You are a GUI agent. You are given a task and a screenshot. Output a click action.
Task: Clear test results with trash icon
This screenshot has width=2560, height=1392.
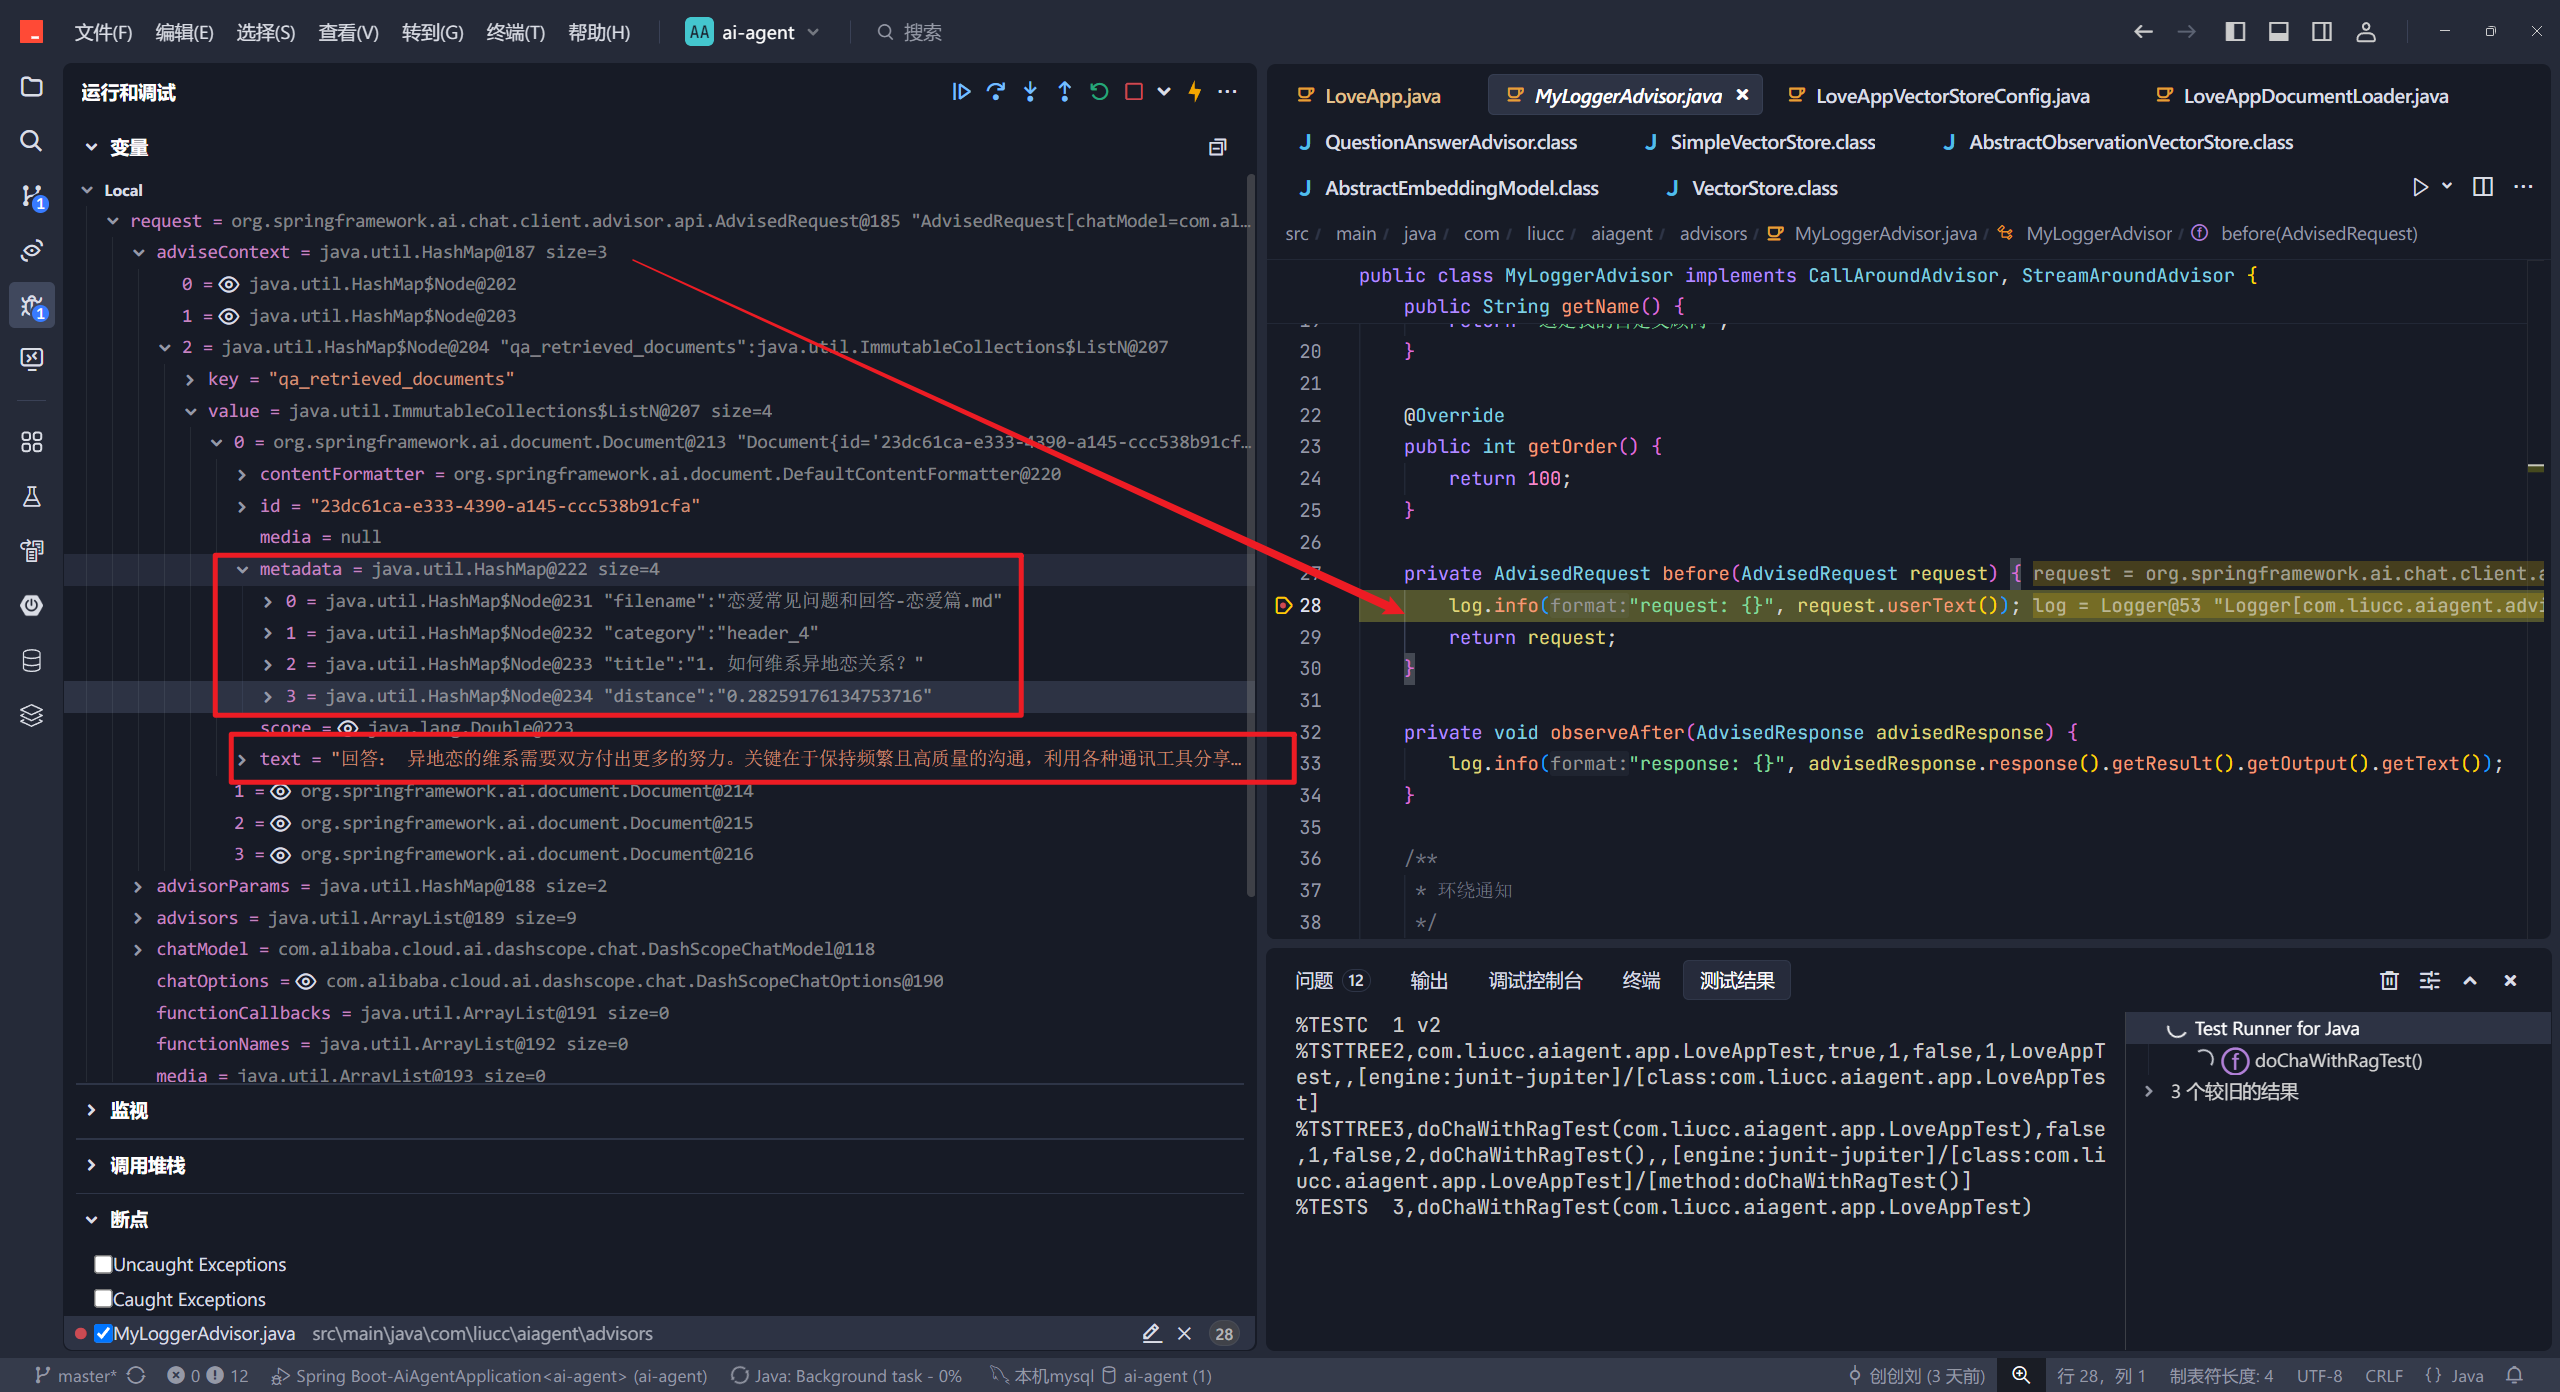coord(2389,980)
